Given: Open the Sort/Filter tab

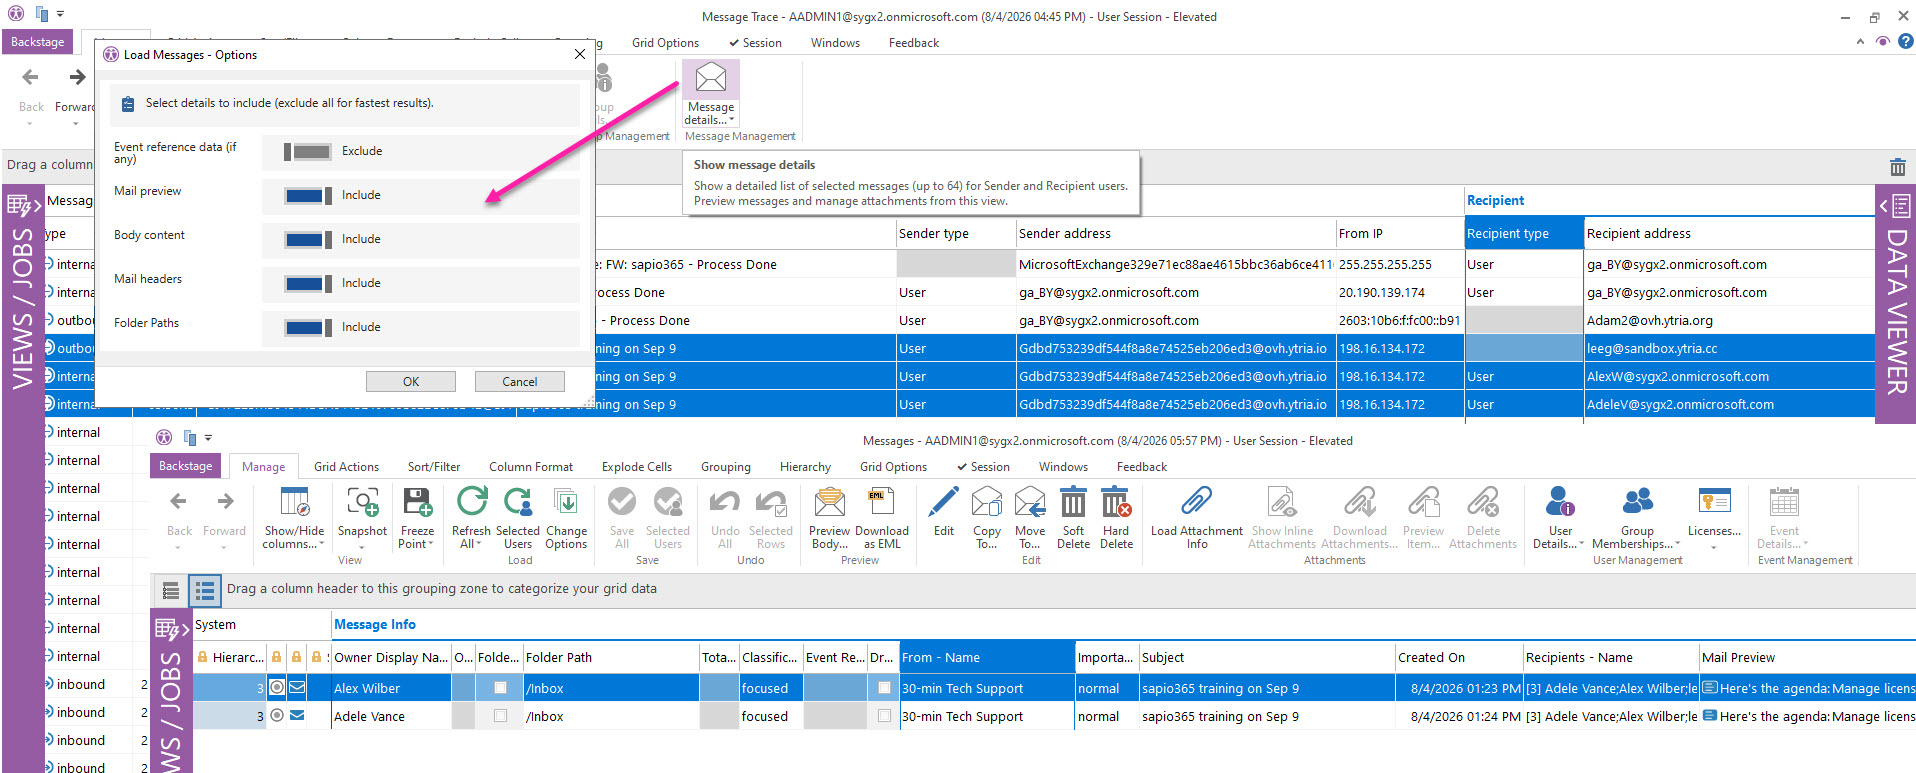Looking at the screenshot, I should point(434,467).
